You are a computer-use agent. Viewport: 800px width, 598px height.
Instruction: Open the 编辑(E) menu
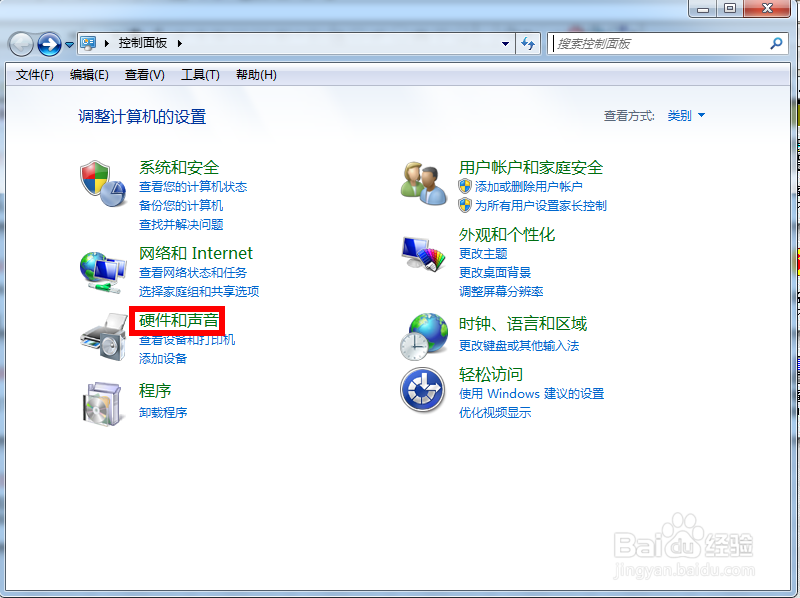point(89,75)
